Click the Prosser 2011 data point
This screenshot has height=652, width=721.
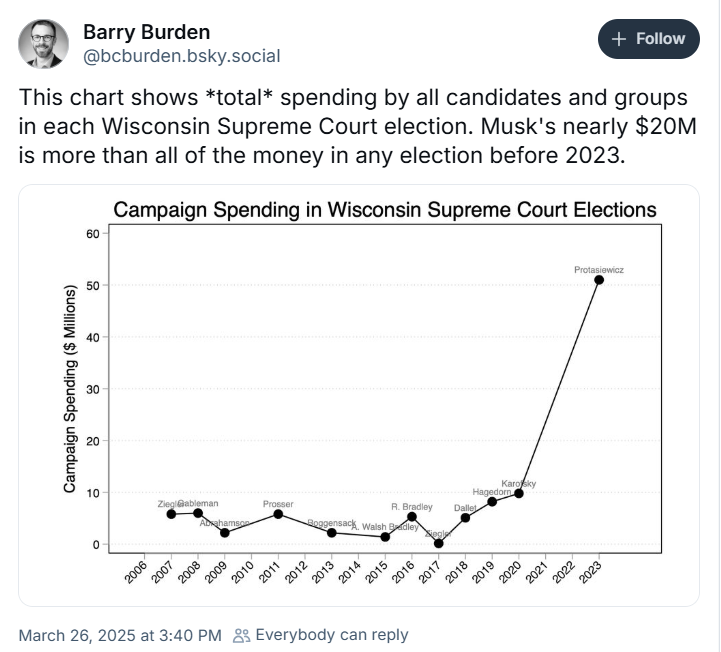point(278,514)
